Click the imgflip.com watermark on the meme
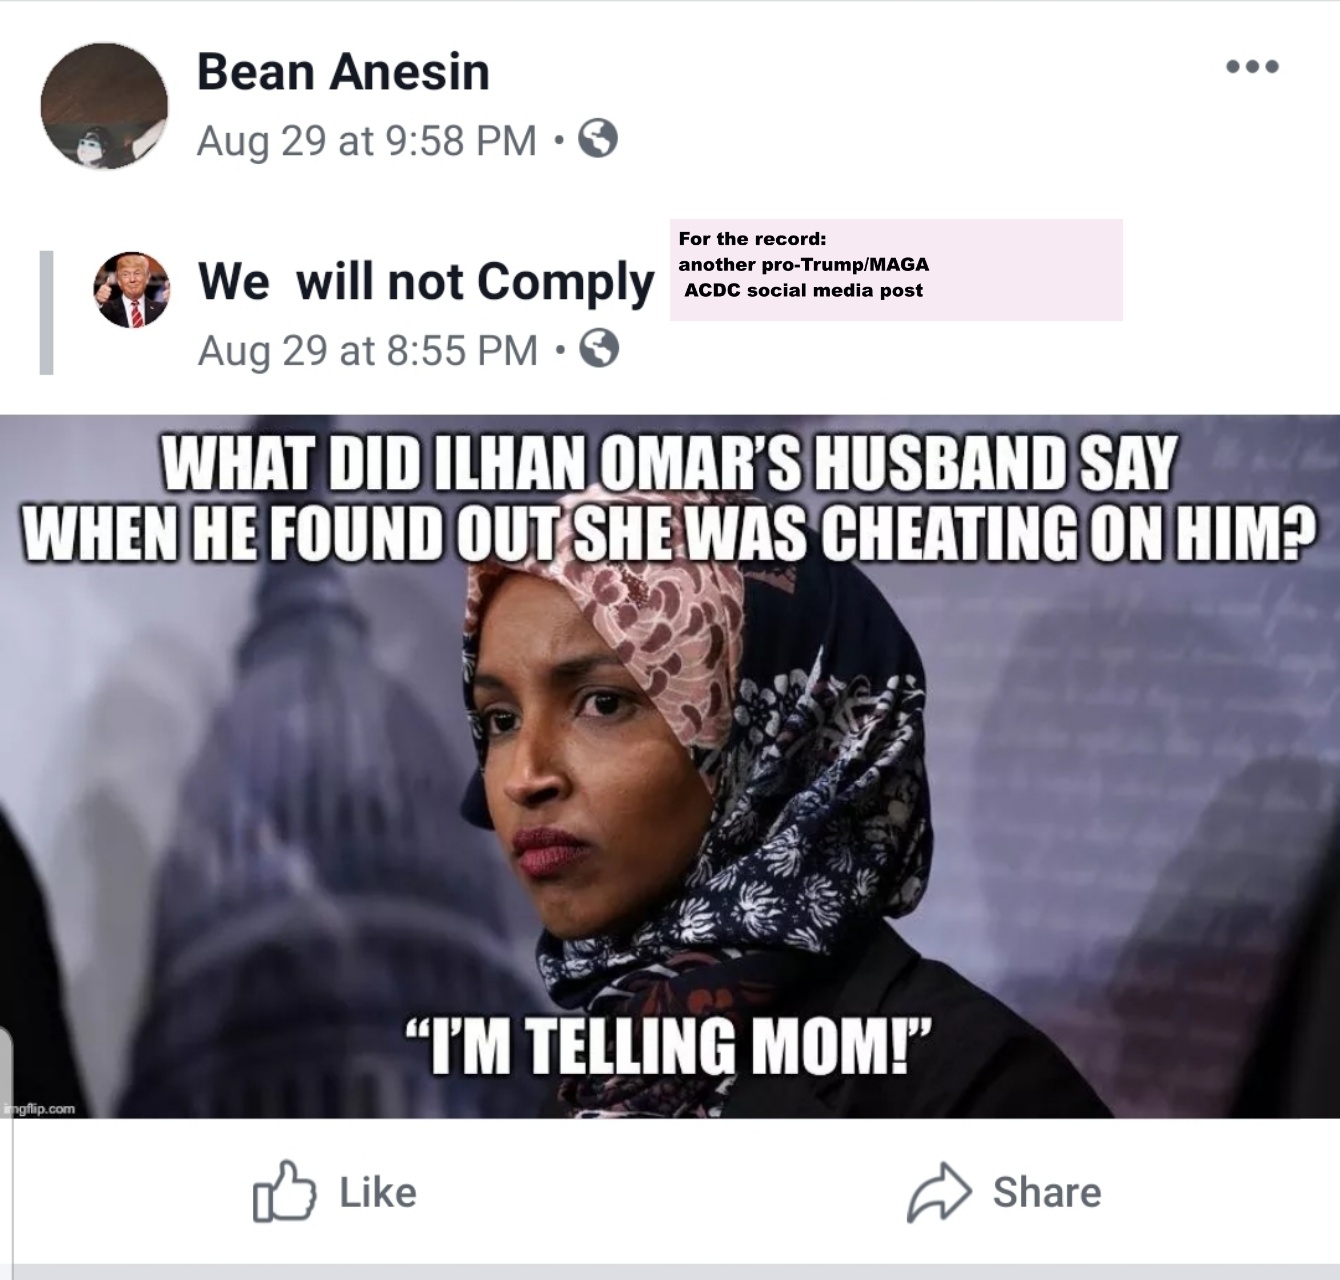The width and height of the screenshot is (1340, 1280). (x=39, y=1108)
